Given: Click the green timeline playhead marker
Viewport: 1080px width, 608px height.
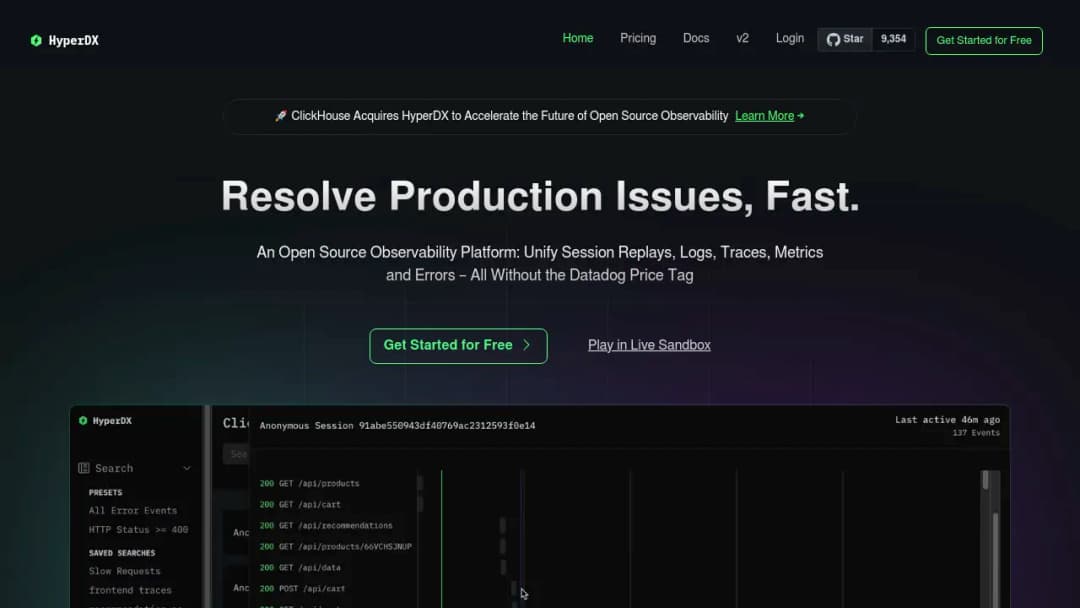Looking at the screenshot, I should tap(442, 538).
